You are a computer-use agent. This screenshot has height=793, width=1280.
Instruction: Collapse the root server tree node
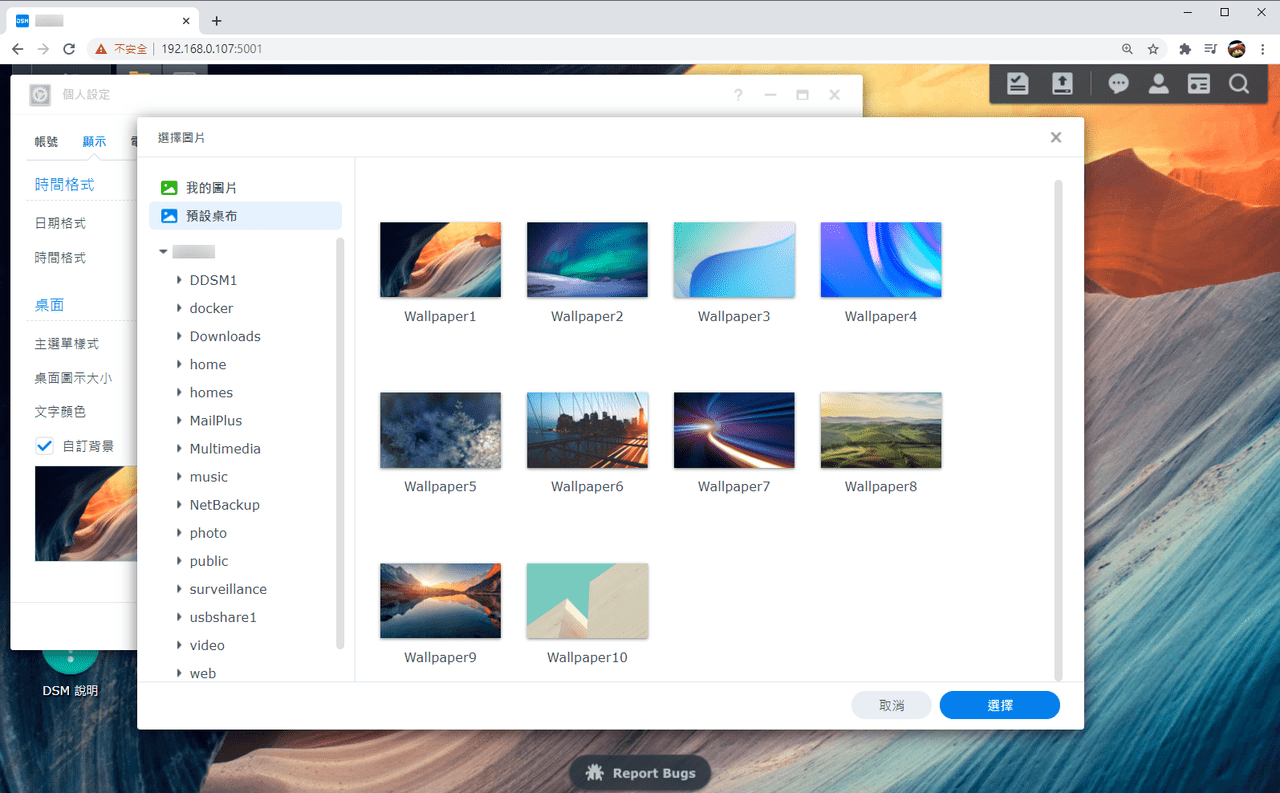click(163, 252)
